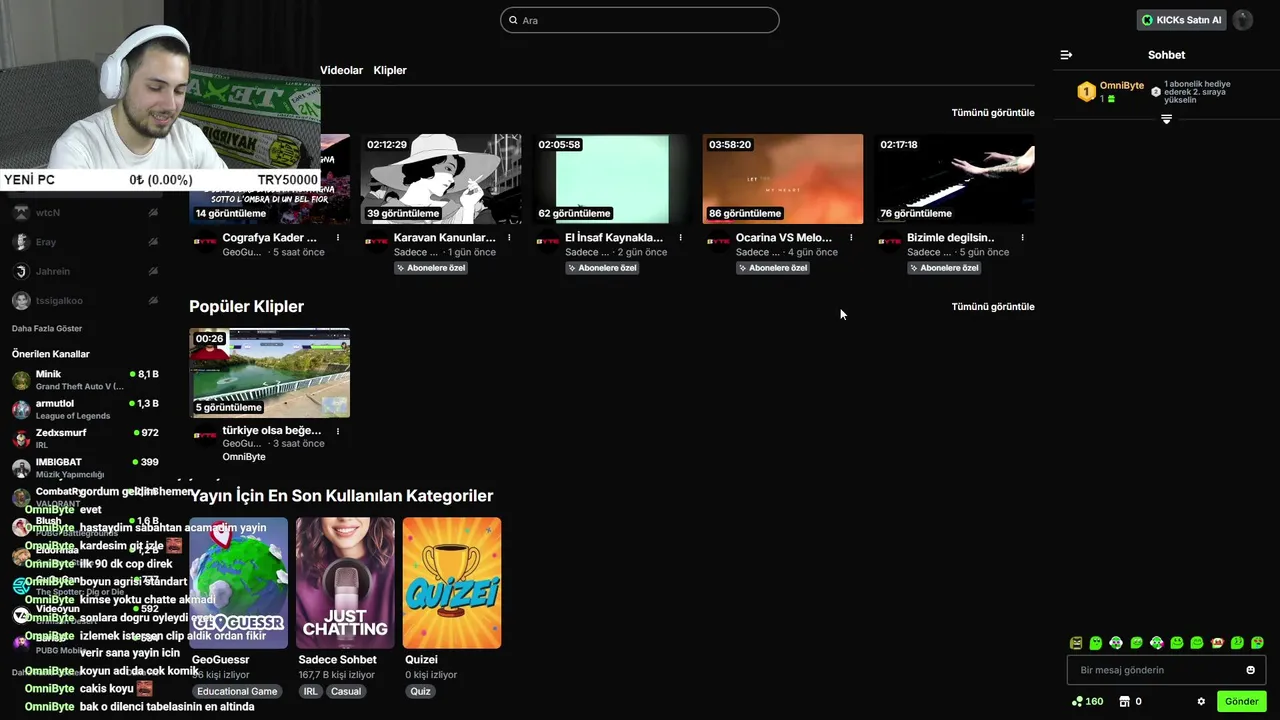Send the message with Gönder button
Viewport: 1280px width, 720px height.
(1241, 701)
